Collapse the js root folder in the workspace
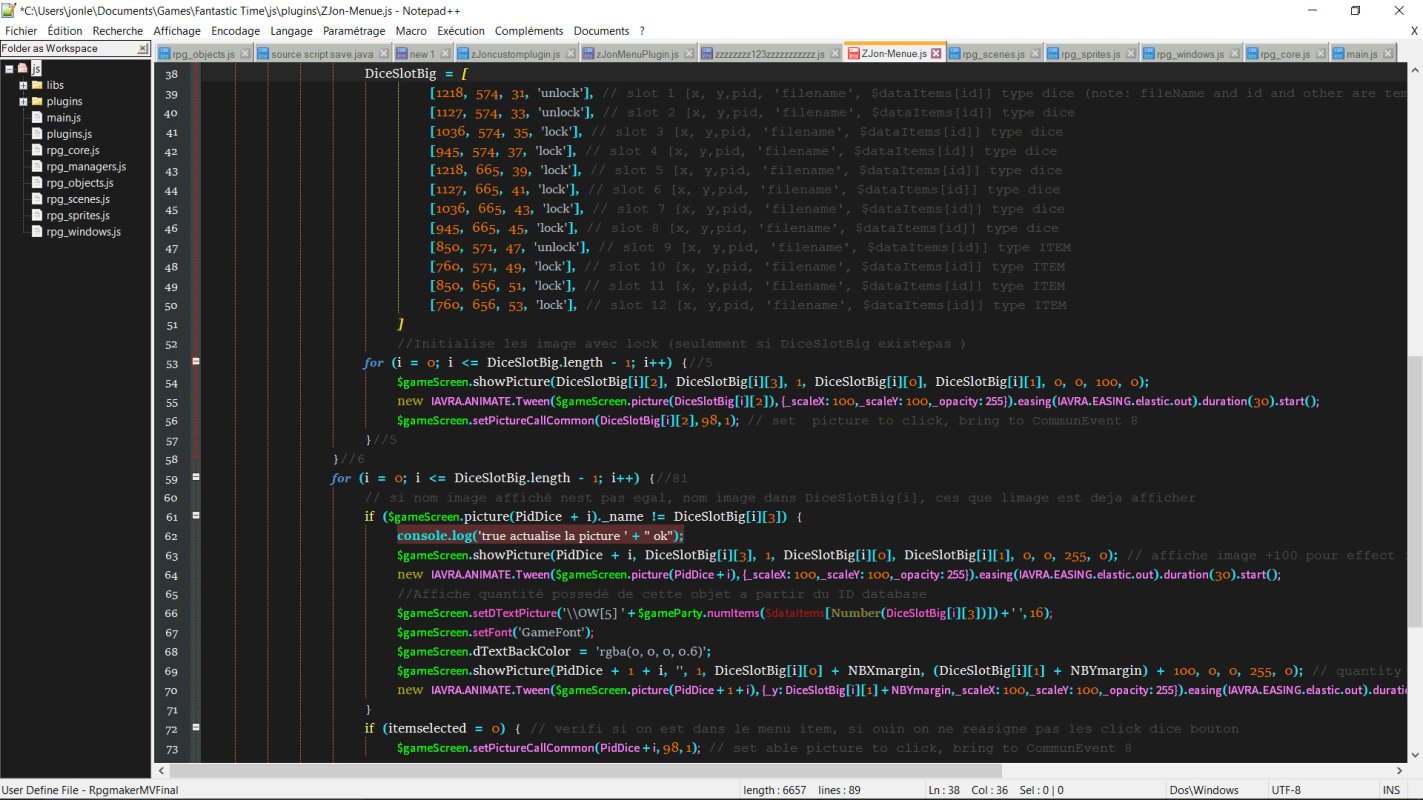This screenshot has width=1423, height=800. [9, 69]
